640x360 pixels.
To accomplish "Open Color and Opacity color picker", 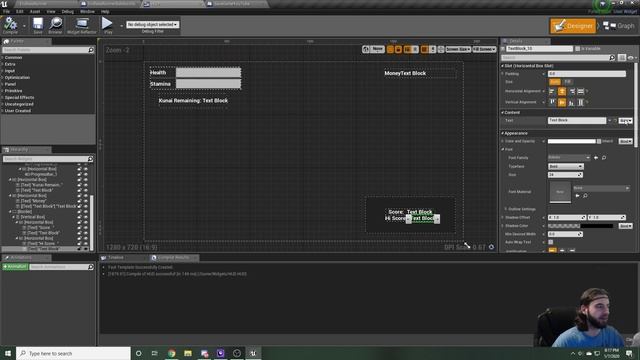I will 571,141.
